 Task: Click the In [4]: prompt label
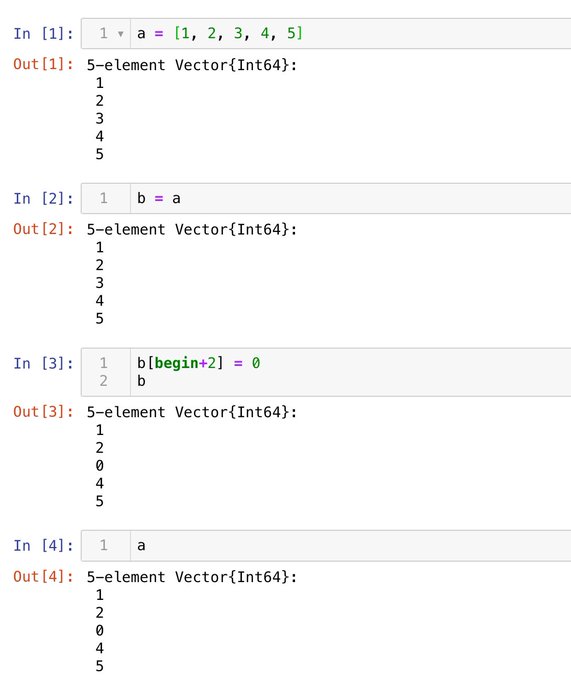coord(43,546)
